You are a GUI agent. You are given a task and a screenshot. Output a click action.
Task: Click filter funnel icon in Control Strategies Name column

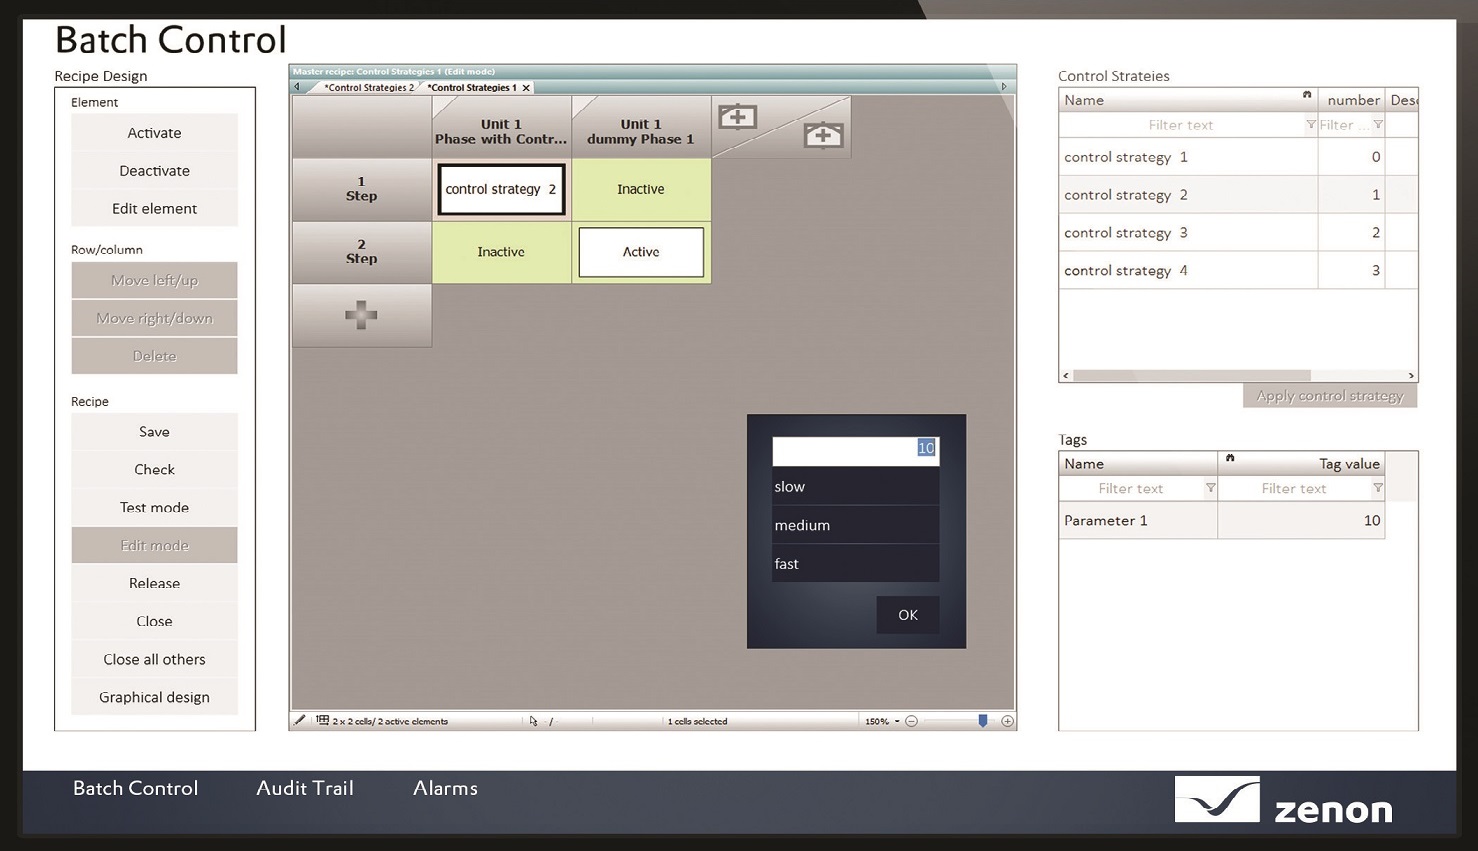click(1310, 125)
